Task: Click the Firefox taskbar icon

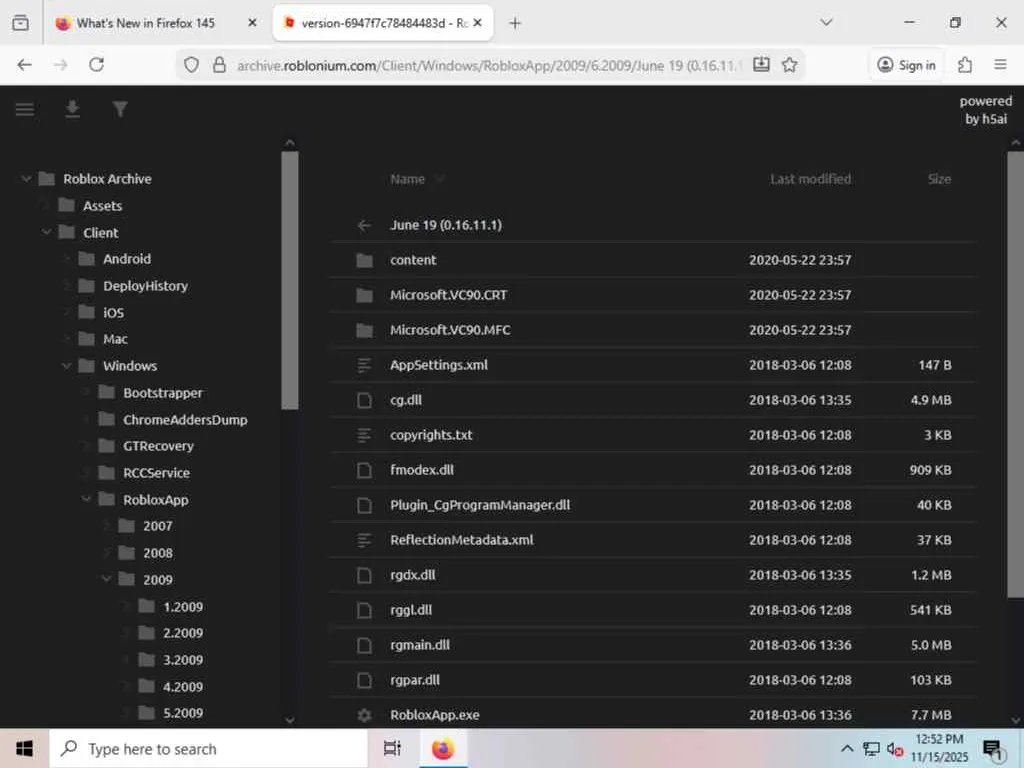Action: (x=443, y=748)
